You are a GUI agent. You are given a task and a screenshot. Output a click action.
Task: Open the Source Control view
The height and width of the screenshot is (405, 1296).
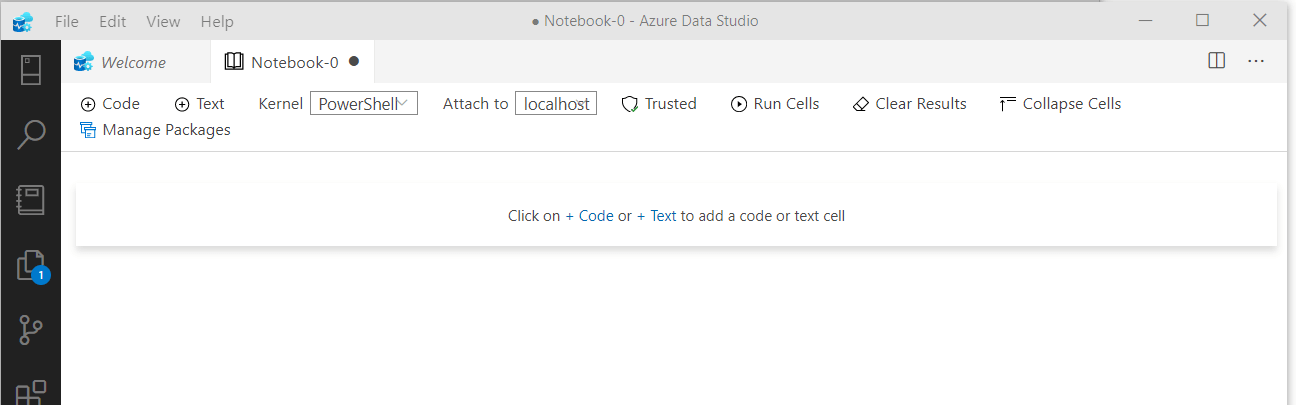click(x=31, y=330)
